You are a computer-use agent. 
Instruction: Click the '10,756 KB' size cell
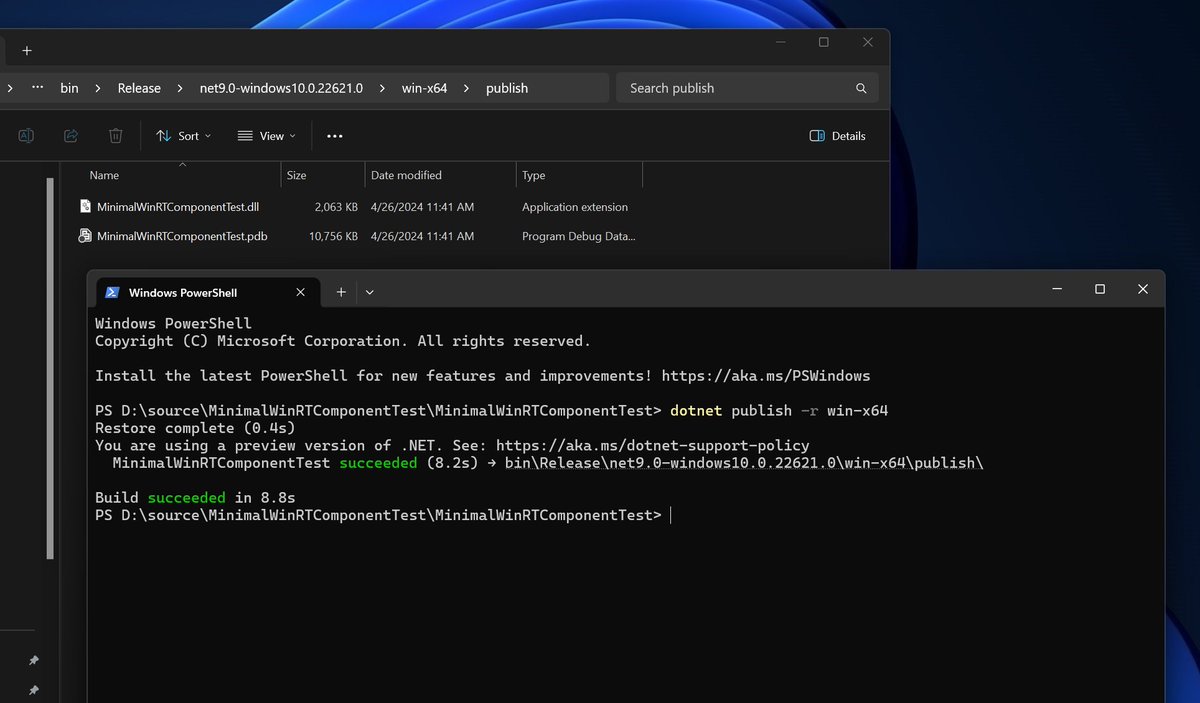click(333, 236)
